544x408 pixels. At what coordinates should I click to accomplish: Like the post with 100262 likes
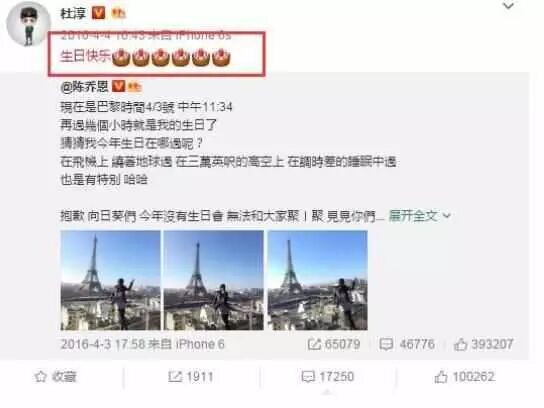[x=465, y=377]
